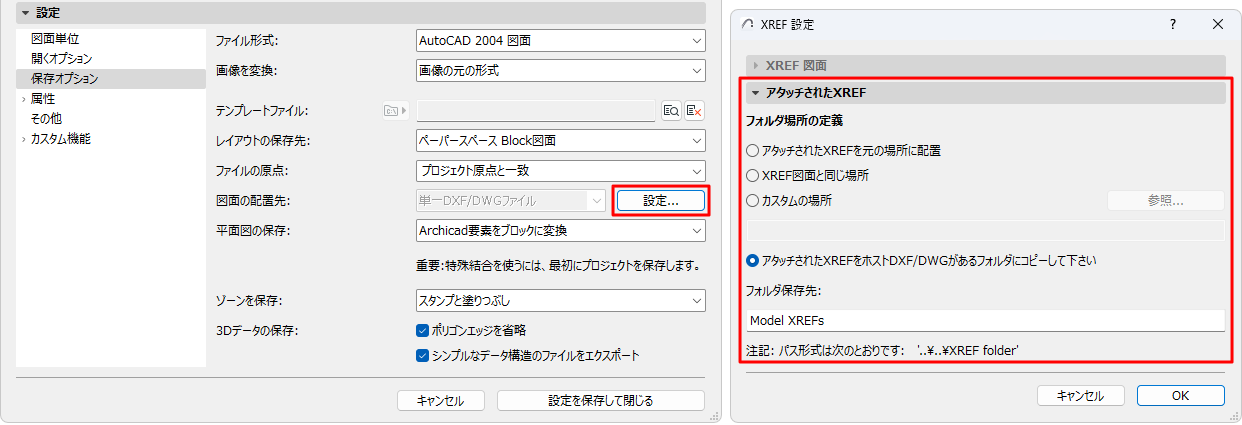Toggle the ポリゴンエッジを省略 checkbox
Viewport: 1242px width, 425px height.
point(422,330)
